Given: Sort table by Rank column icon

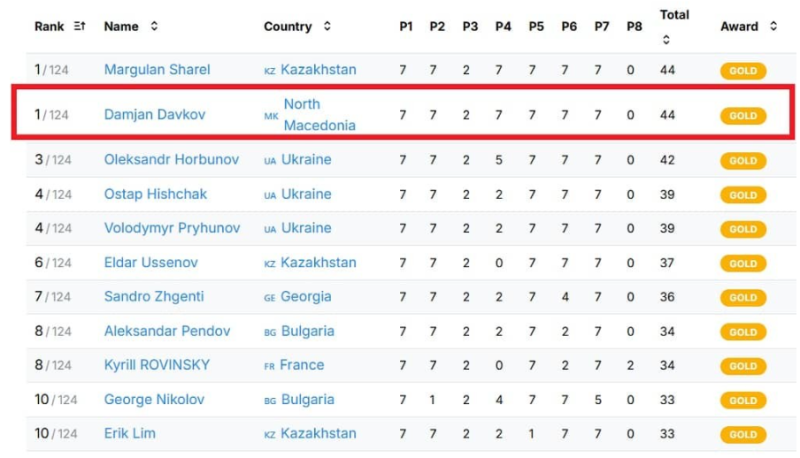Looking at the screenshot, I should (79, 26).
